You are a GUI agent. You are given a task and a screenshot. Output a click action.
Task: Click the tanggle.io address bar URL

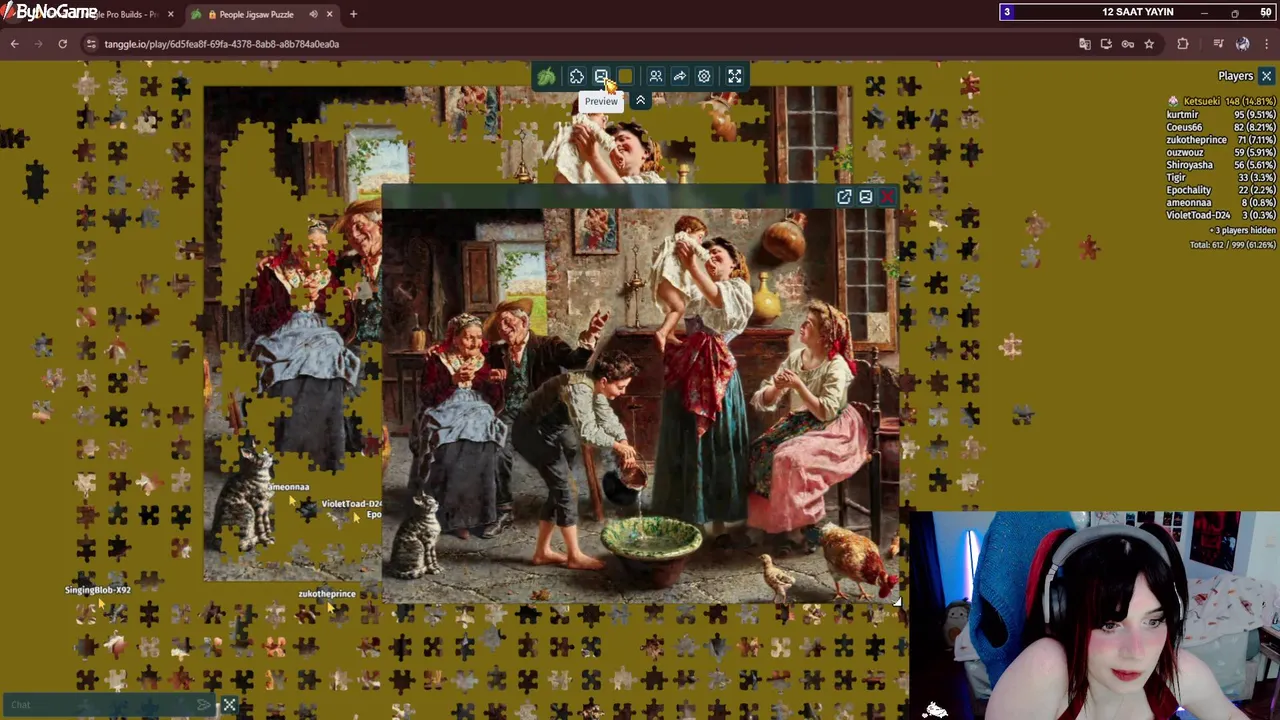click(221, 44)
